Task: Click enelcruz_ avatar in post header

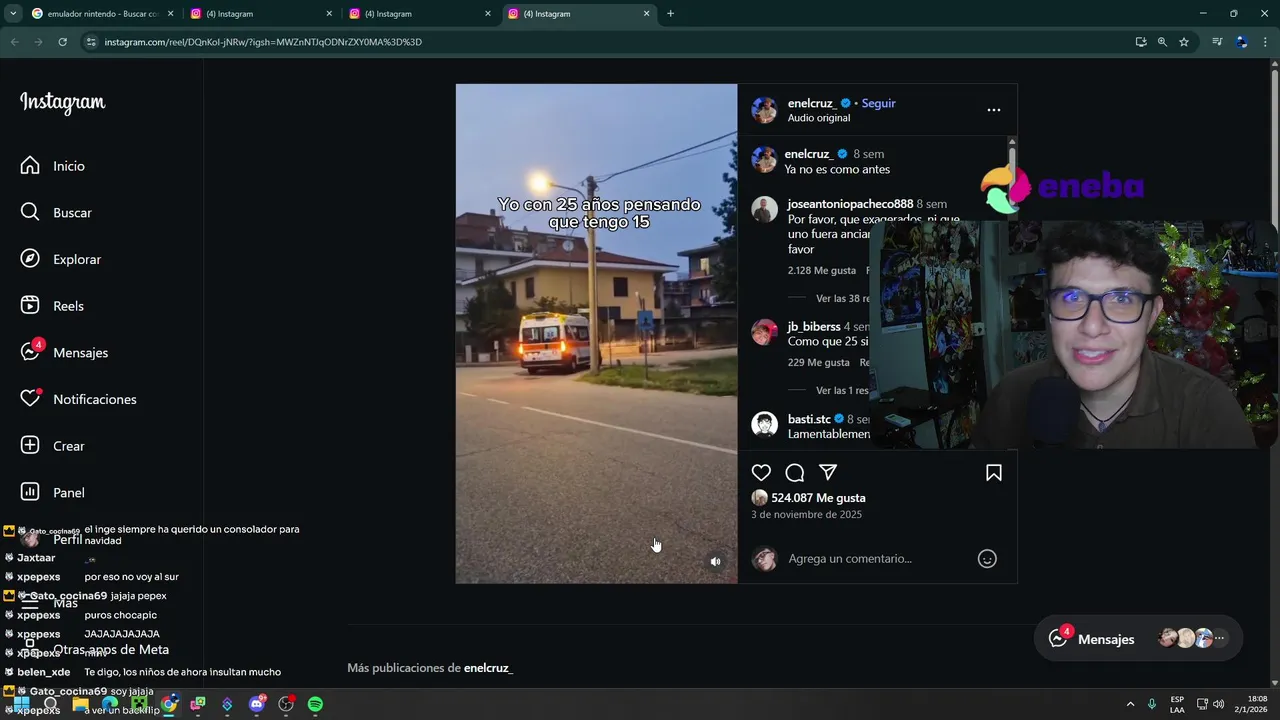Action: pos(764,110)
